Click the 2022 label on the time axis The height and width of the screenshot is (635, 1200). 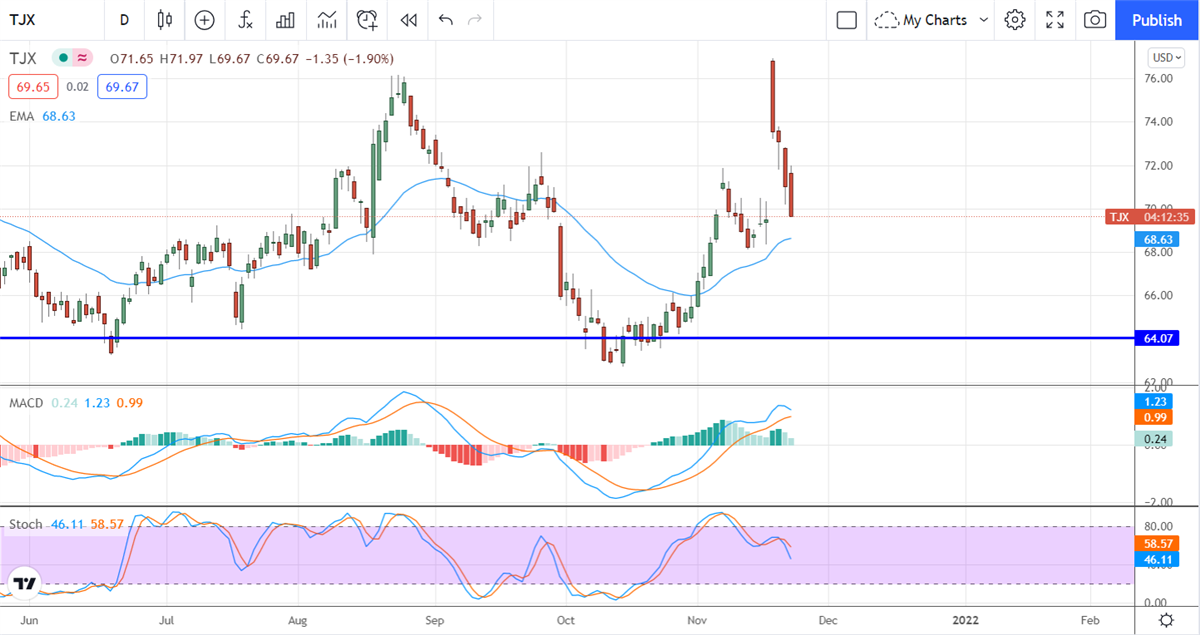coord(965,620)
